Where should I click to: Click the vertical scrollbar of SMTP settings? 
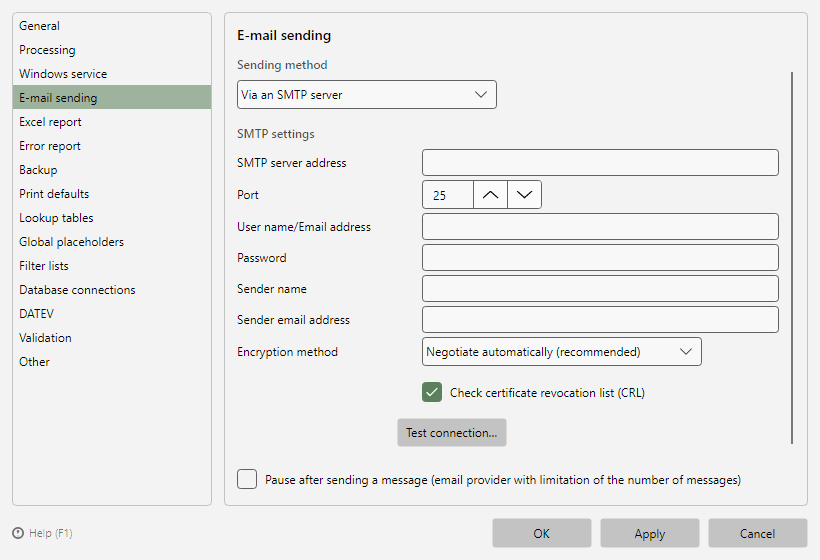point(792,258)
